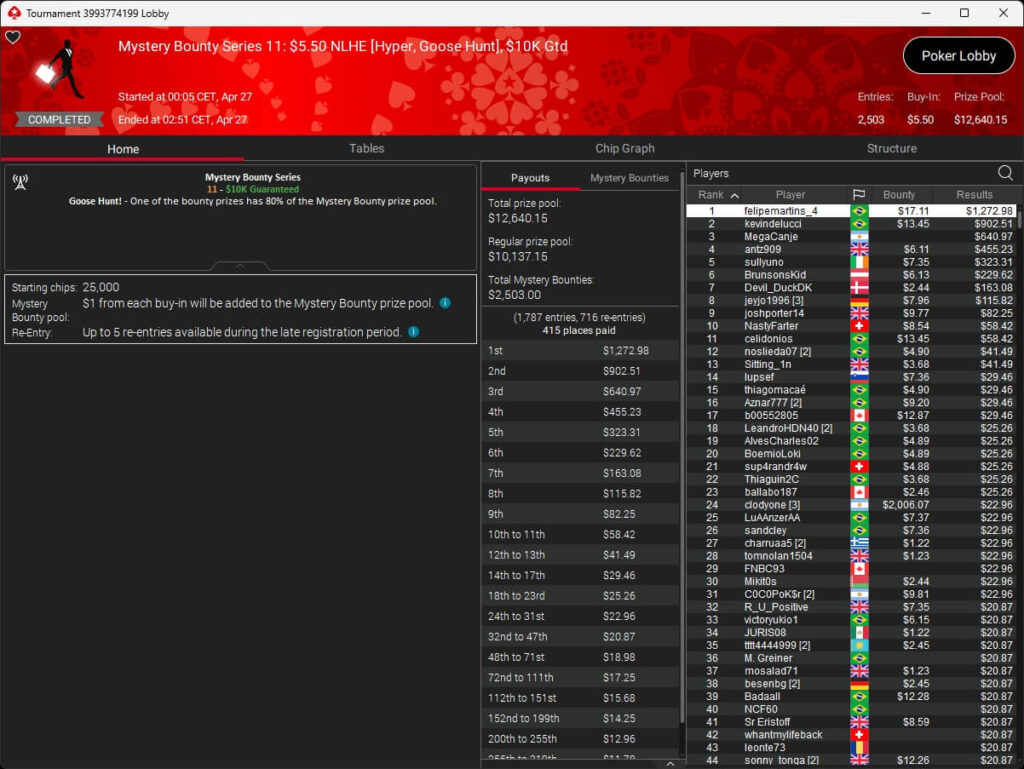This screenshot has height=769, width=1024.
Task: Sort the player list by Results
Action: [x=973, y=195]
